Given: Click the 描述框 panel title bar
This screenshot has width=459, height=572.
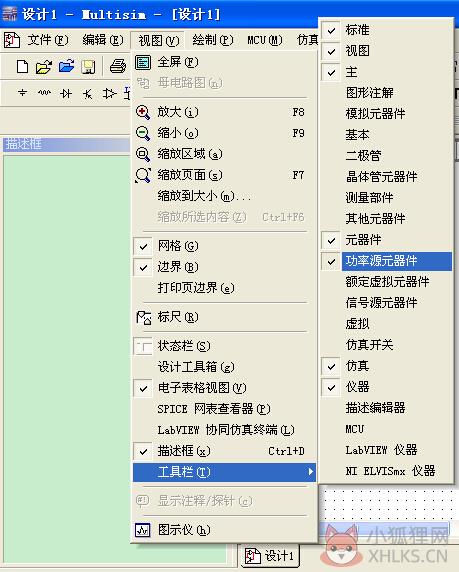Looking at the screenshot, I should point(66,144).
